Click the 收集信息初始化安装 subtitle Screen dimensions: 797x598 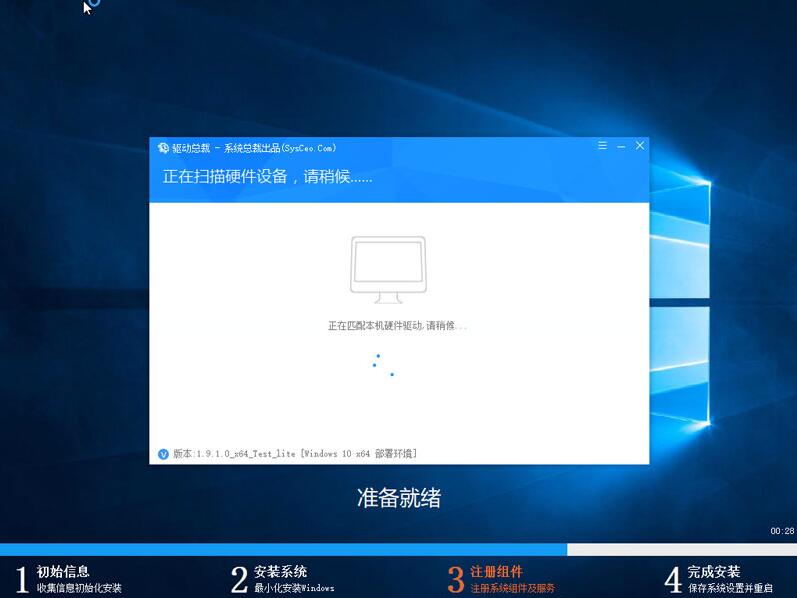pyautogui.click(x=79, y=588)
